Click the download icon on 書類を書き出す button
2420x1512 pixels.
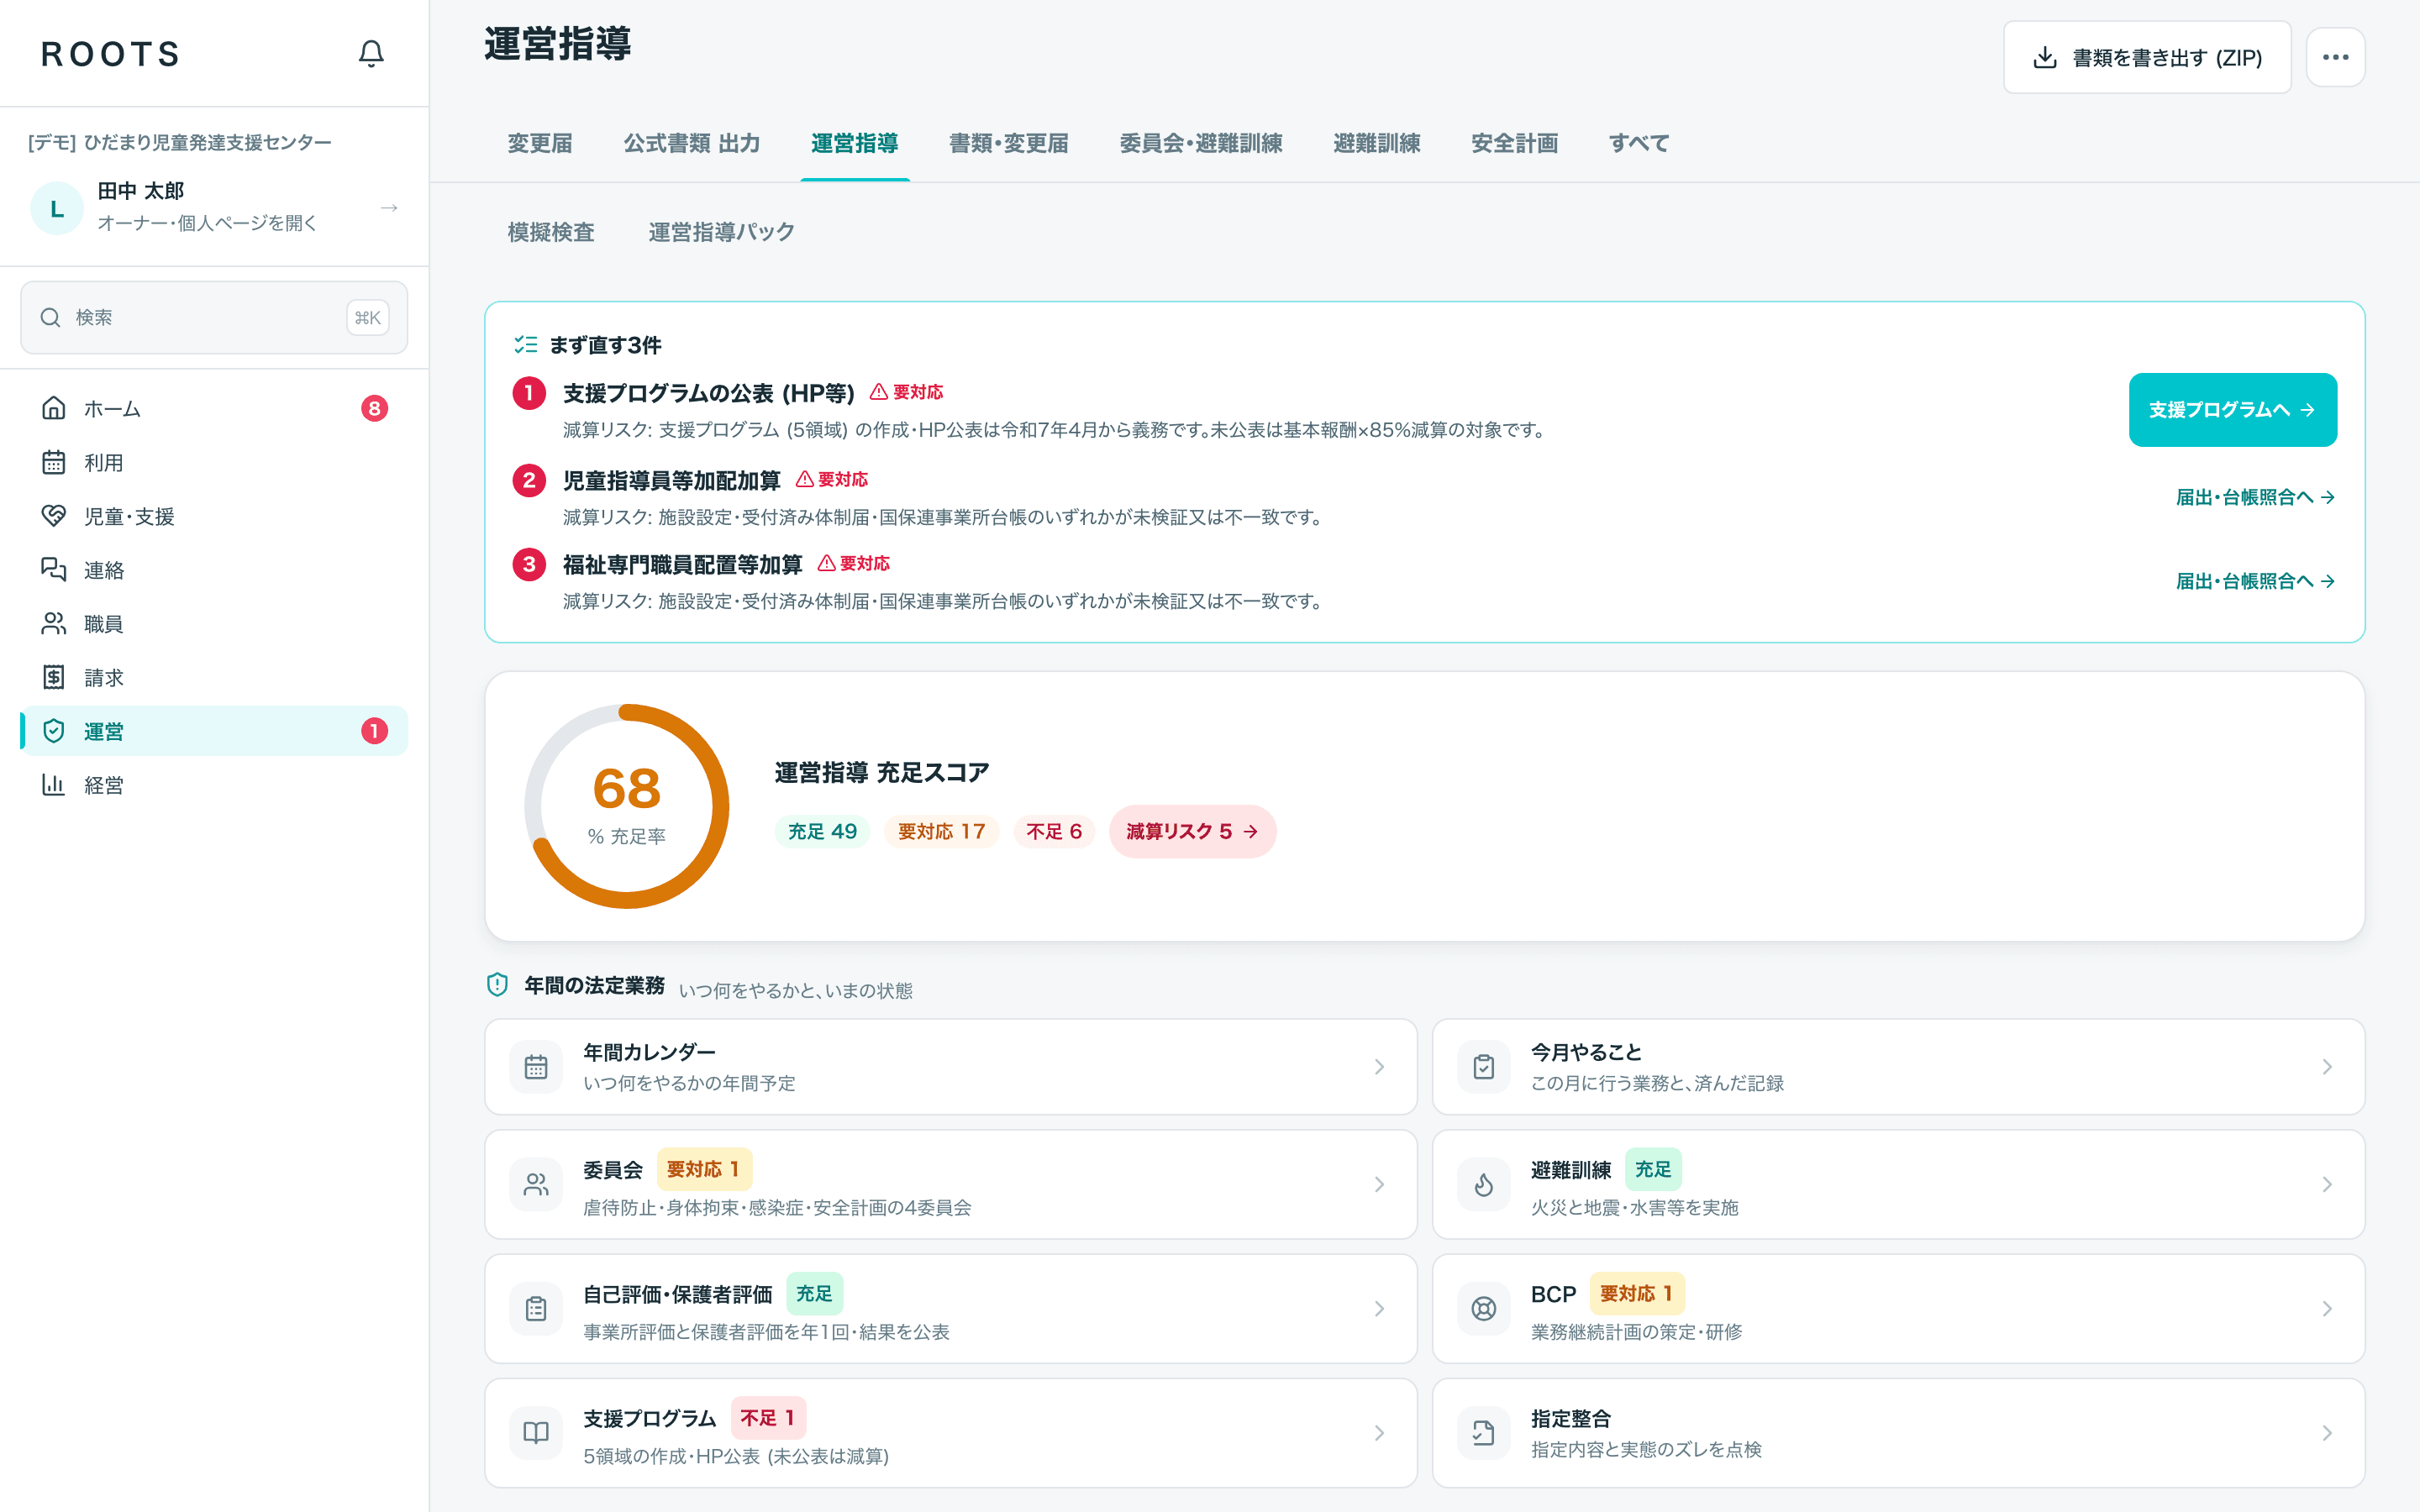(x=2045, y=58)
